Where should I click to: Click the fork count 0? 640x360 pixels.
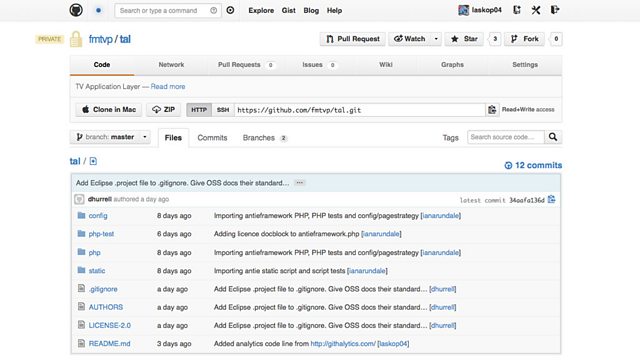pos(556,39)
